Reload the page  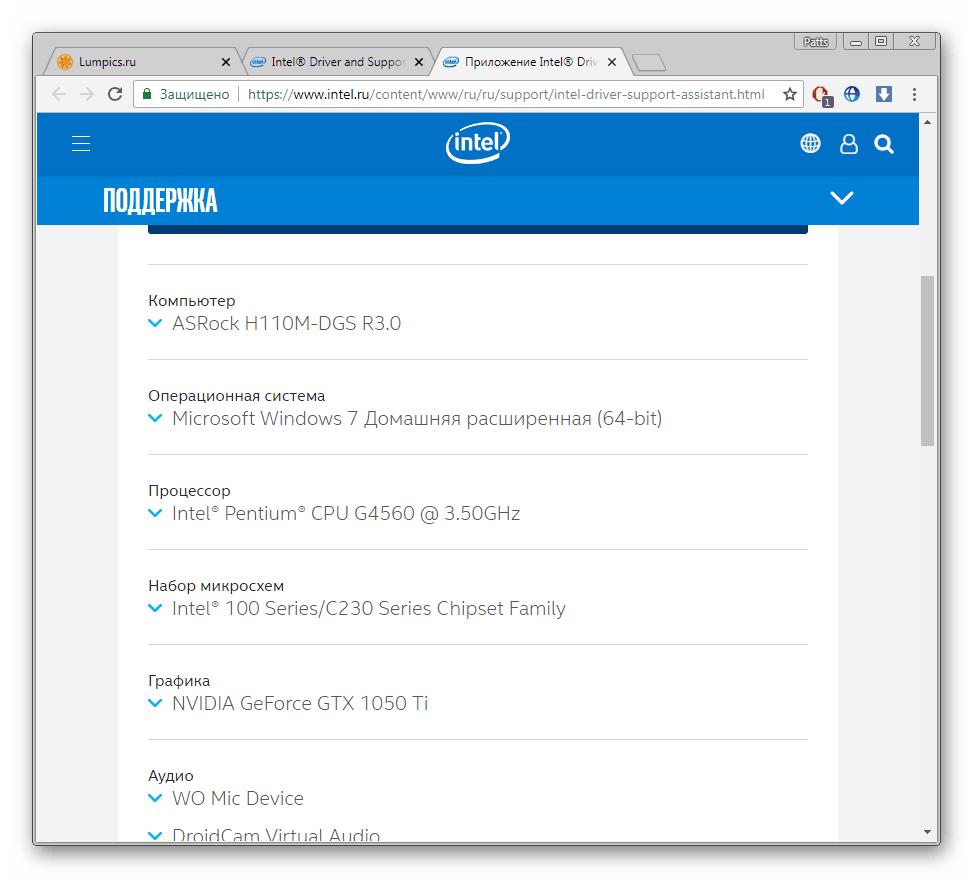[x=115, y=94]
